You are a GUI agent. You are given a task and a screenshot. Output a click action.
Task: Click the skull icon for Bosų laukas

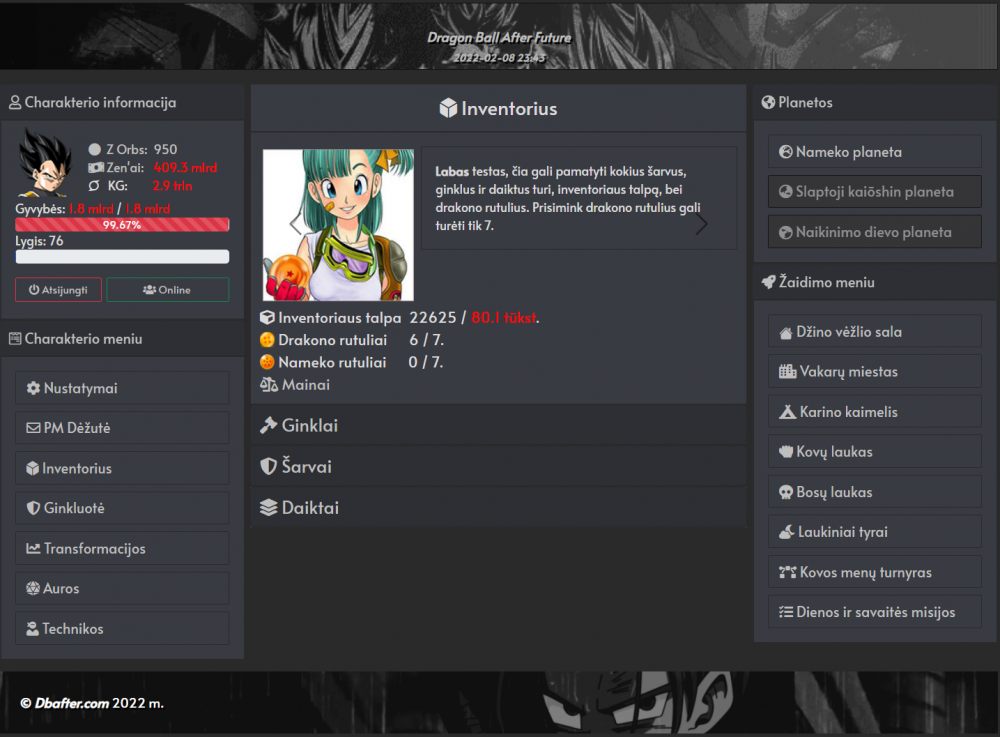[786, 493]
